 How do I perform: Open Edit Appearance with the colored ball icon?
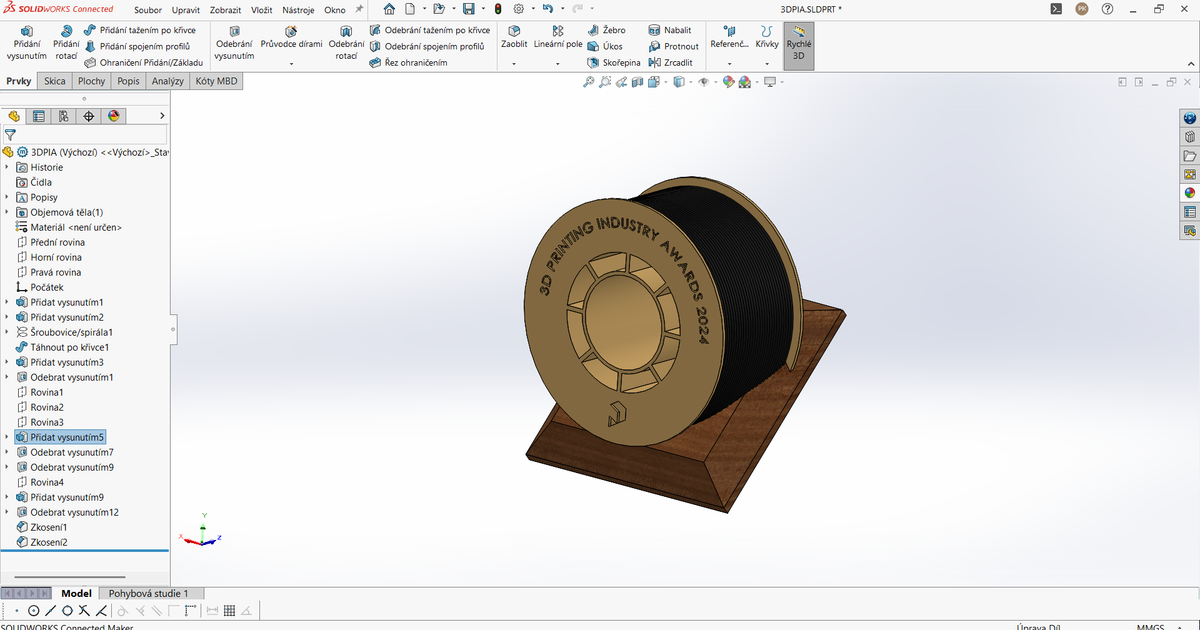727,82
